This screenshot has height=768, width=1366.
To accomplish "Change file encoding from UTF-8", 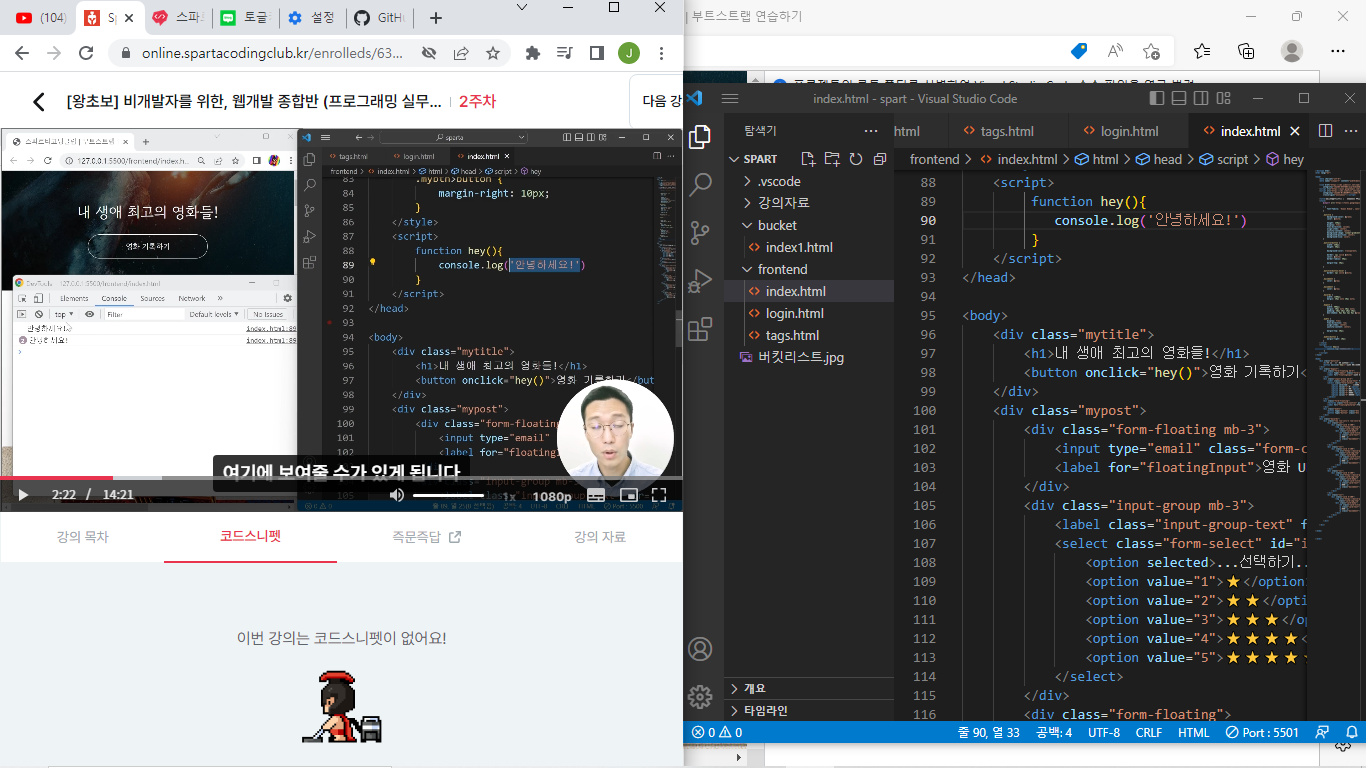I will click(1104, 732).
